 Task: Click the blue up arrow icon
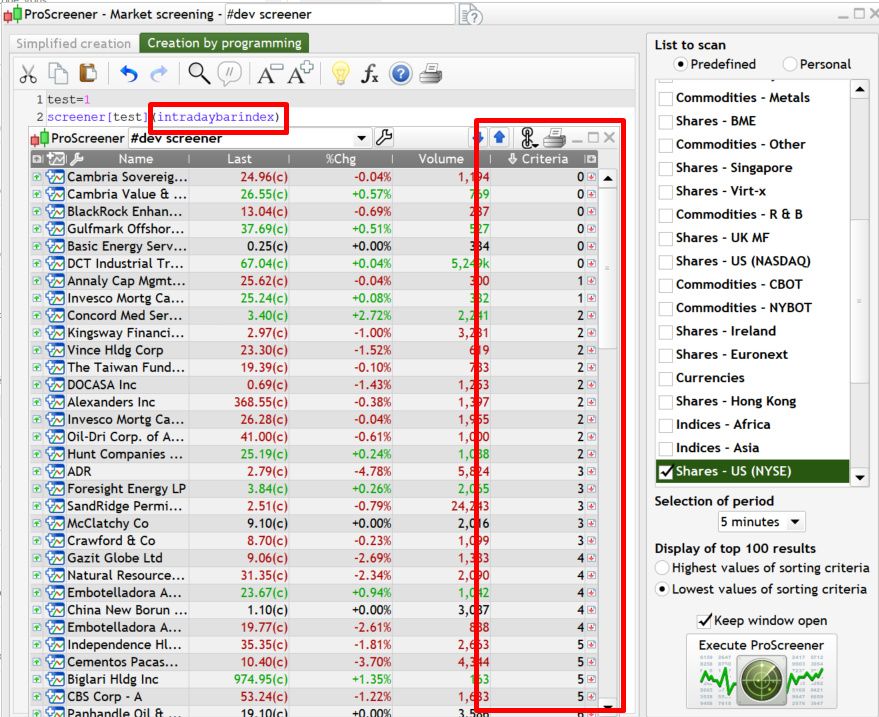point(499,137)
